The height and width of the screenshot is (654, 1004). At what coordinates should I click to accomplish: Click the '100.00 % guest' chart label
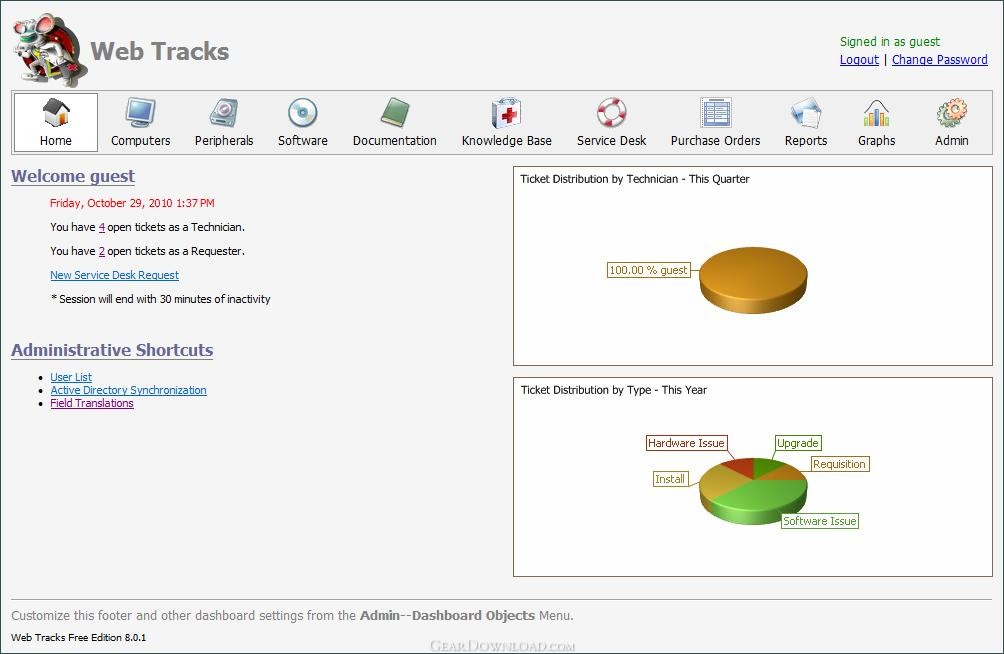click(648, 270)
